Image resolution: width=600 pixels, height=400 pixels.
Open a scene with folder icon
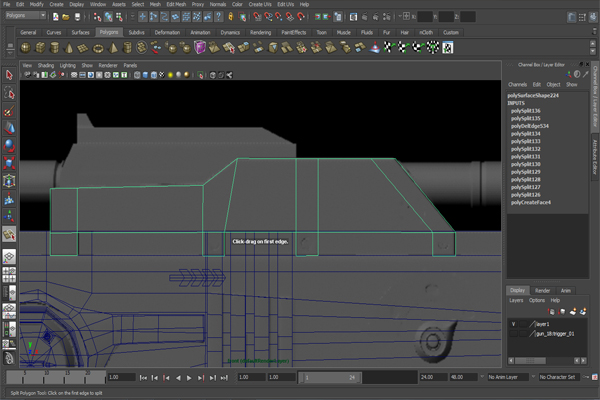click(66, 16)
